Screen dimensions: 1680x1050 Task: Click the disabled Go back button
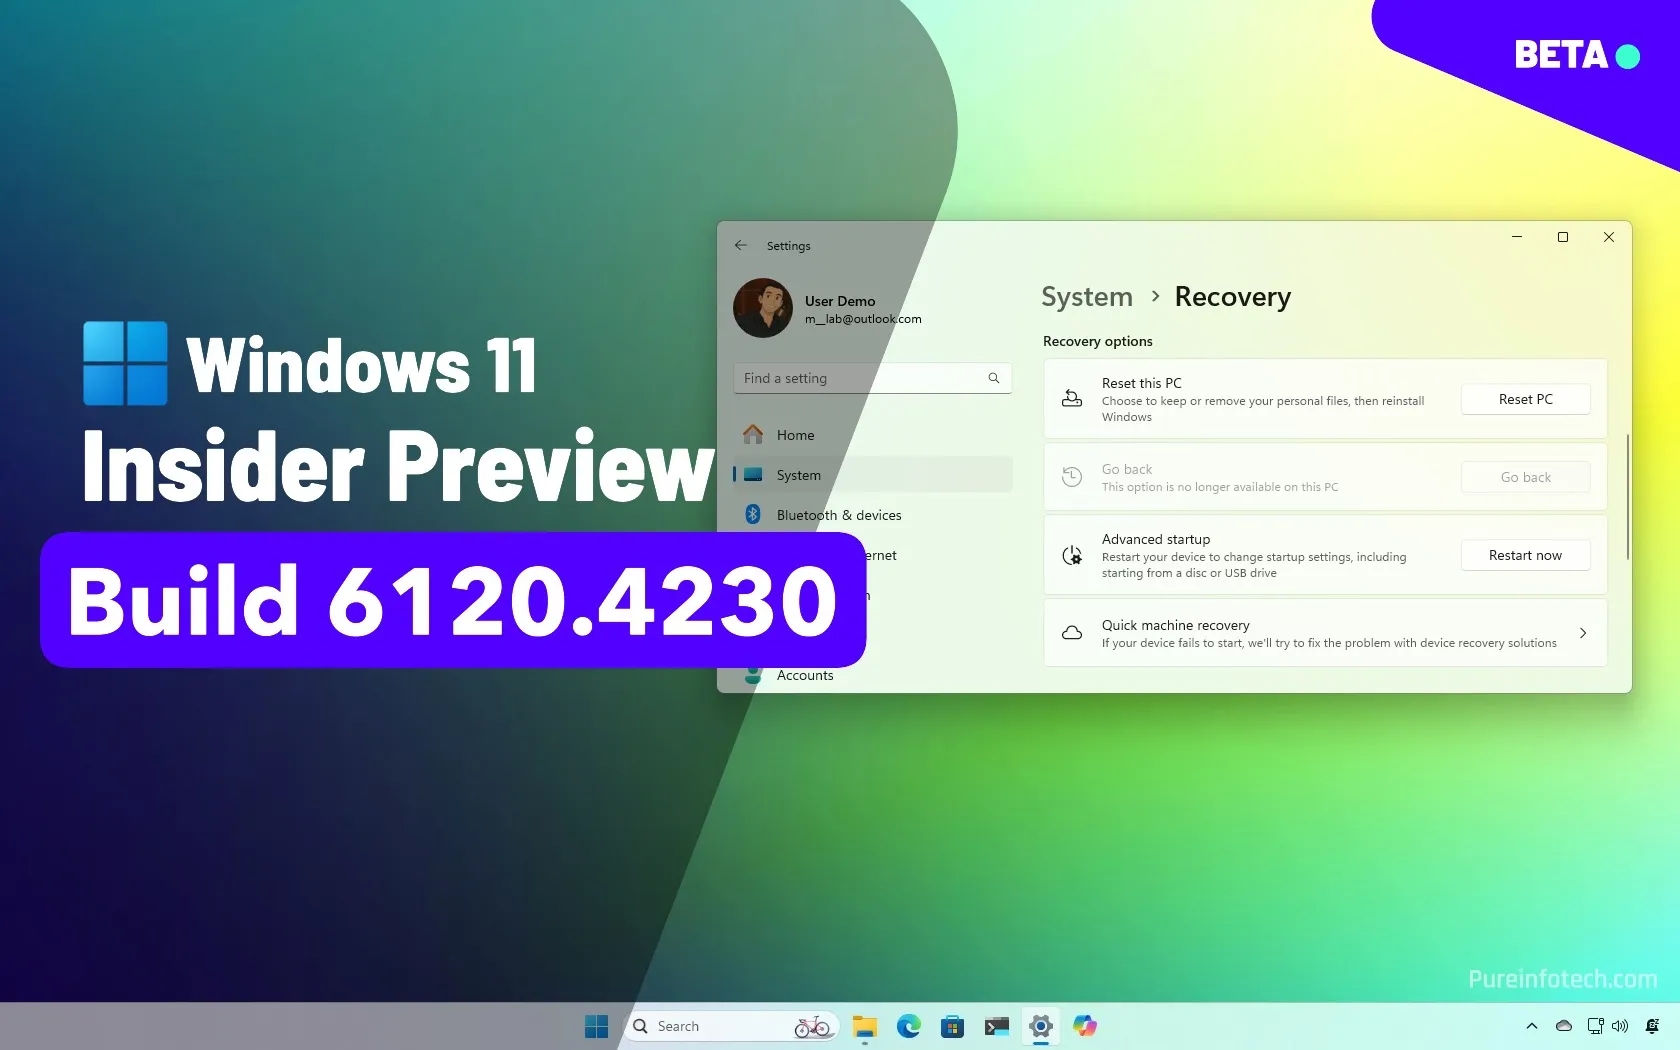[1525, 477]
